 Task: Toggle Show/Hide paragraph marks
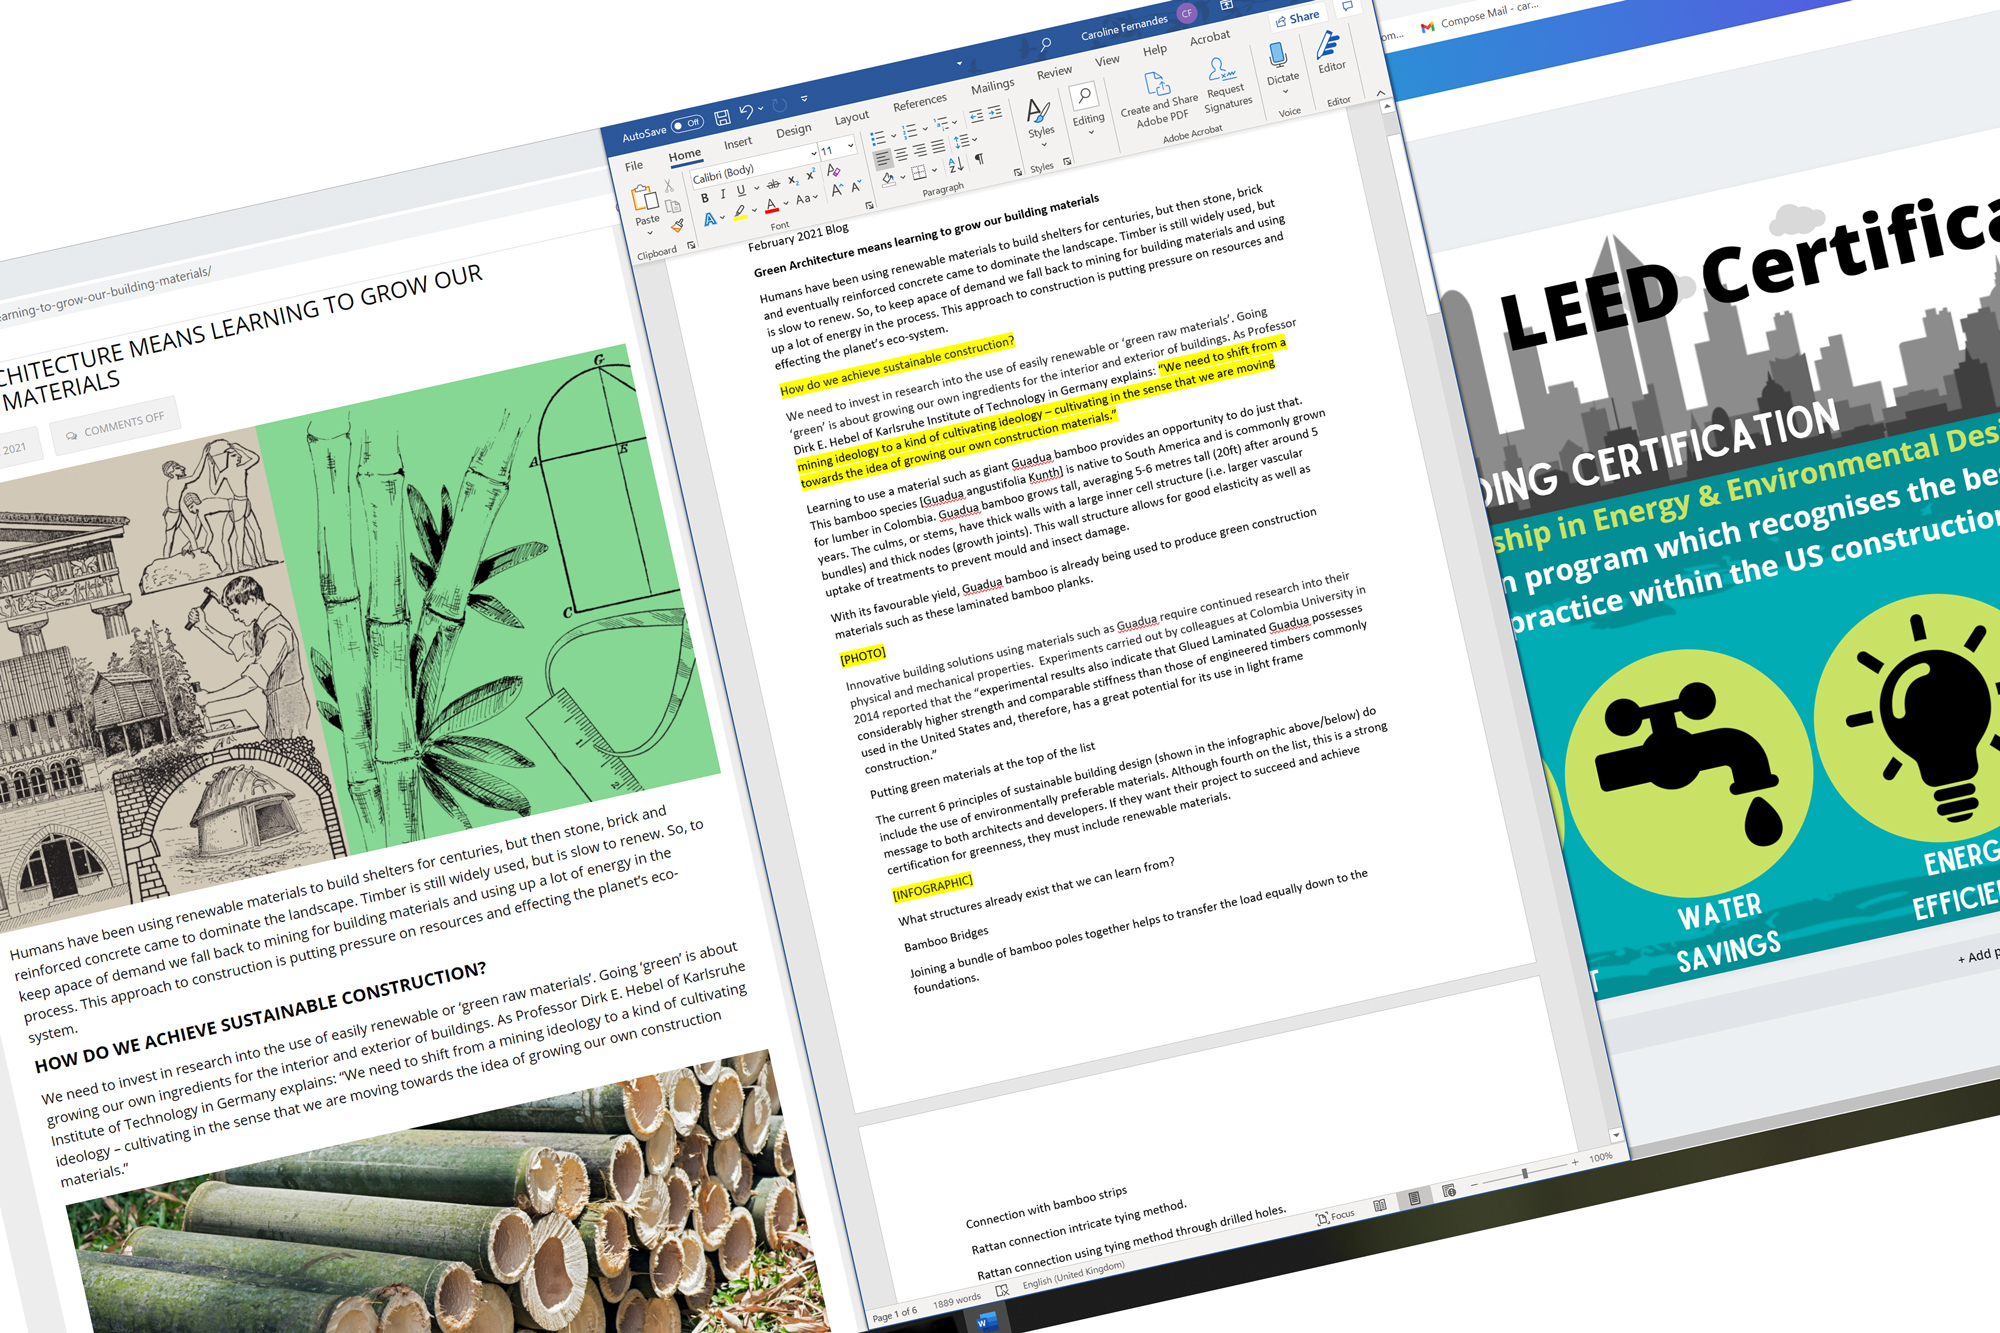click(979, 159)
